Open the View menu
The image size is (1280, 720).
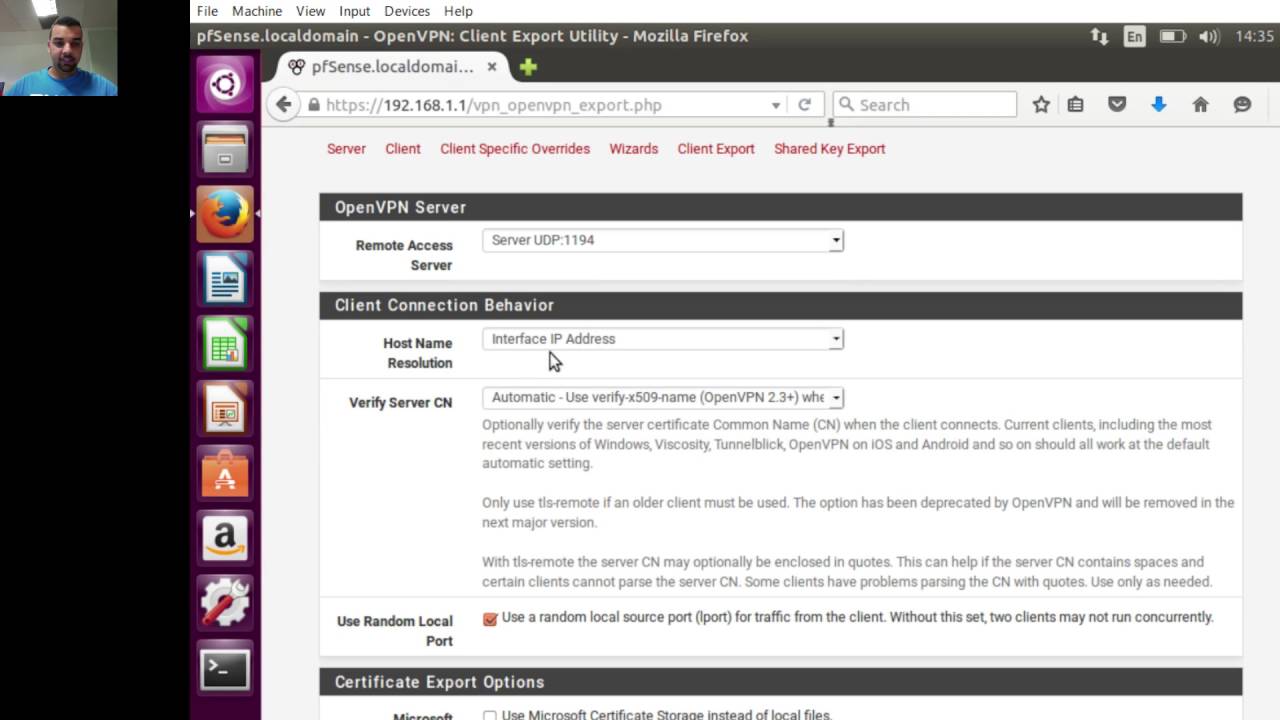310,11
